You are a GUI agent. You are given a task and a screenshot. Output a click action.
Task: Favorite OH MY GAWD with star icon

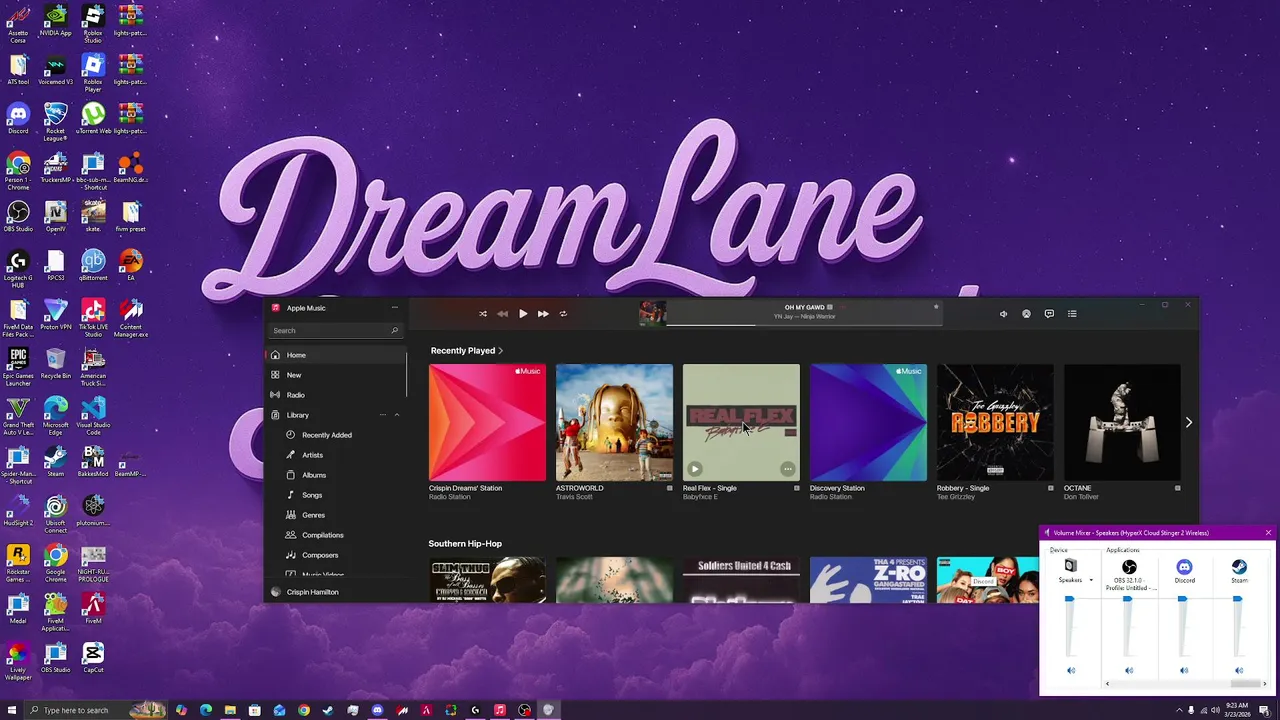pos(936,307)
